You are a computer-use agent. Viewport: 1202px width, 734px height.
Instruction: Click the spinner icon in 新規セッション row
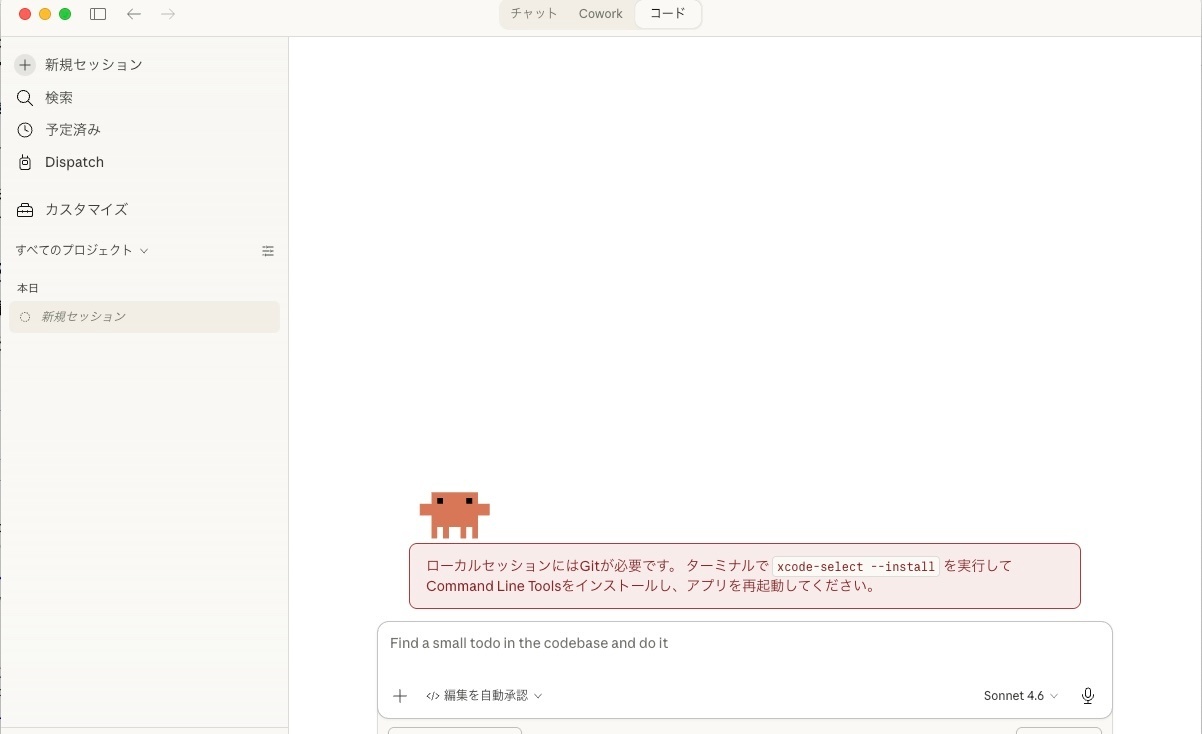click(26, 317)
